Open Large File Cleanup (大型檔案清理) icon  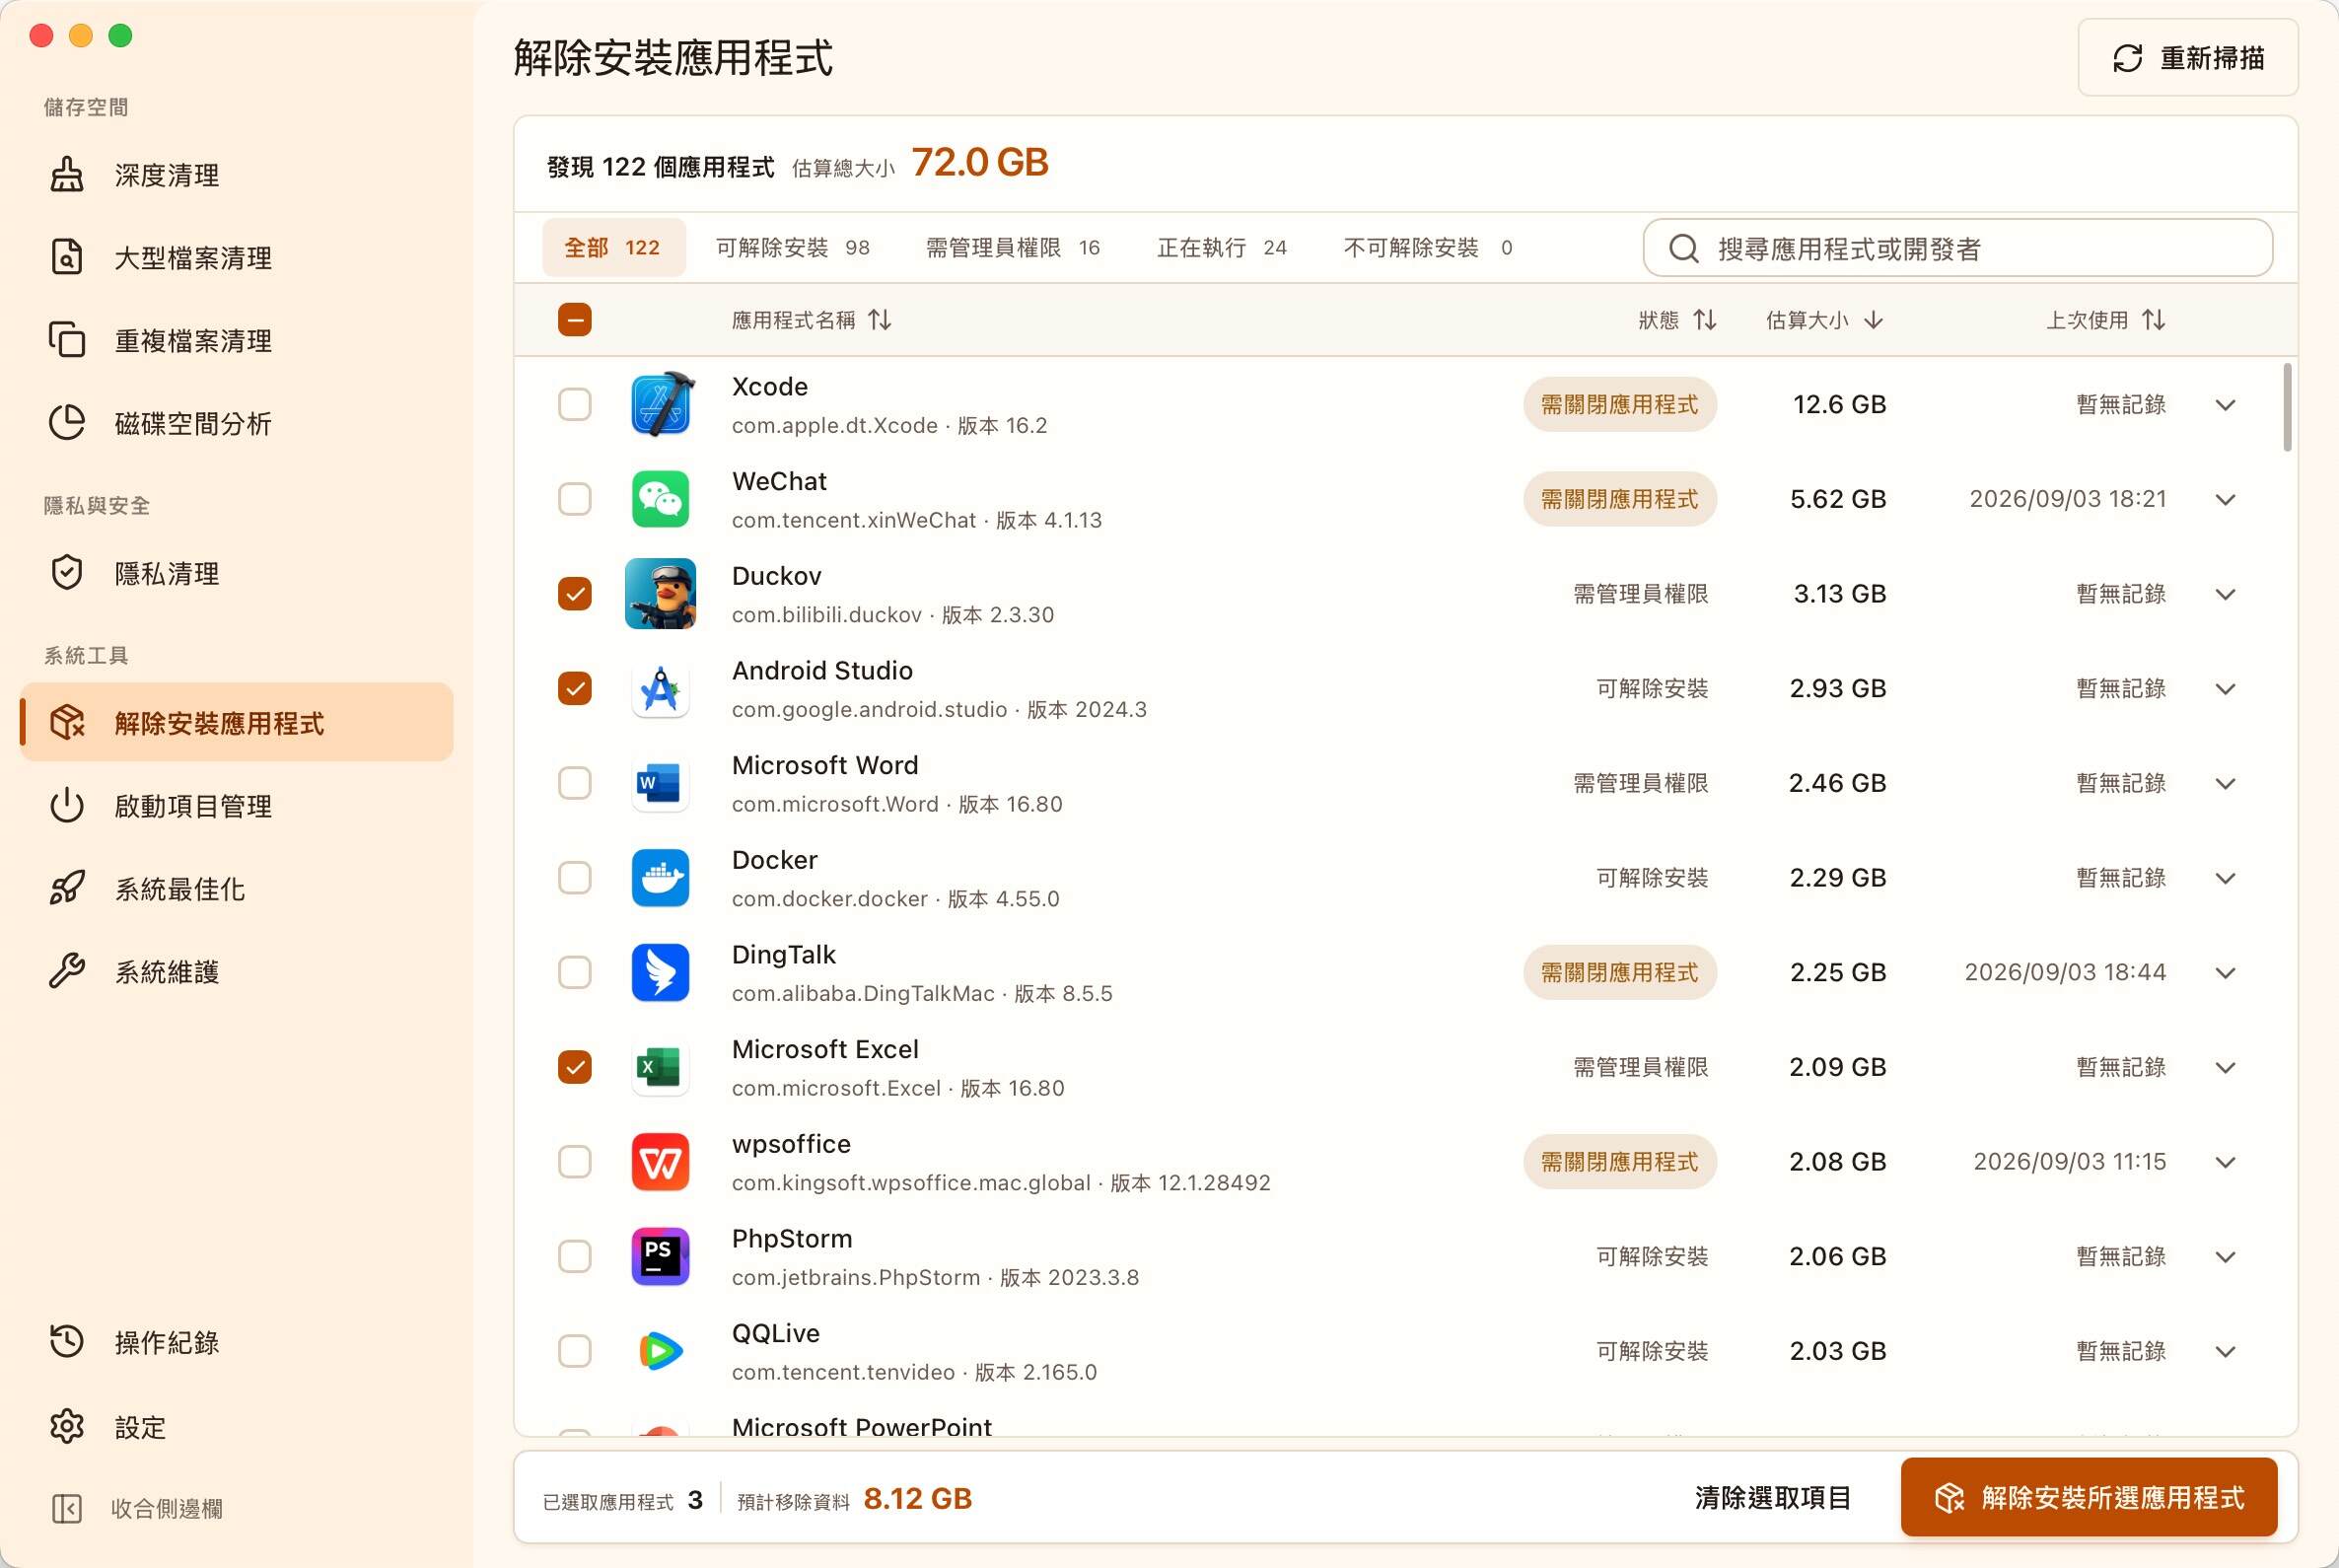(x=67, y=257)
